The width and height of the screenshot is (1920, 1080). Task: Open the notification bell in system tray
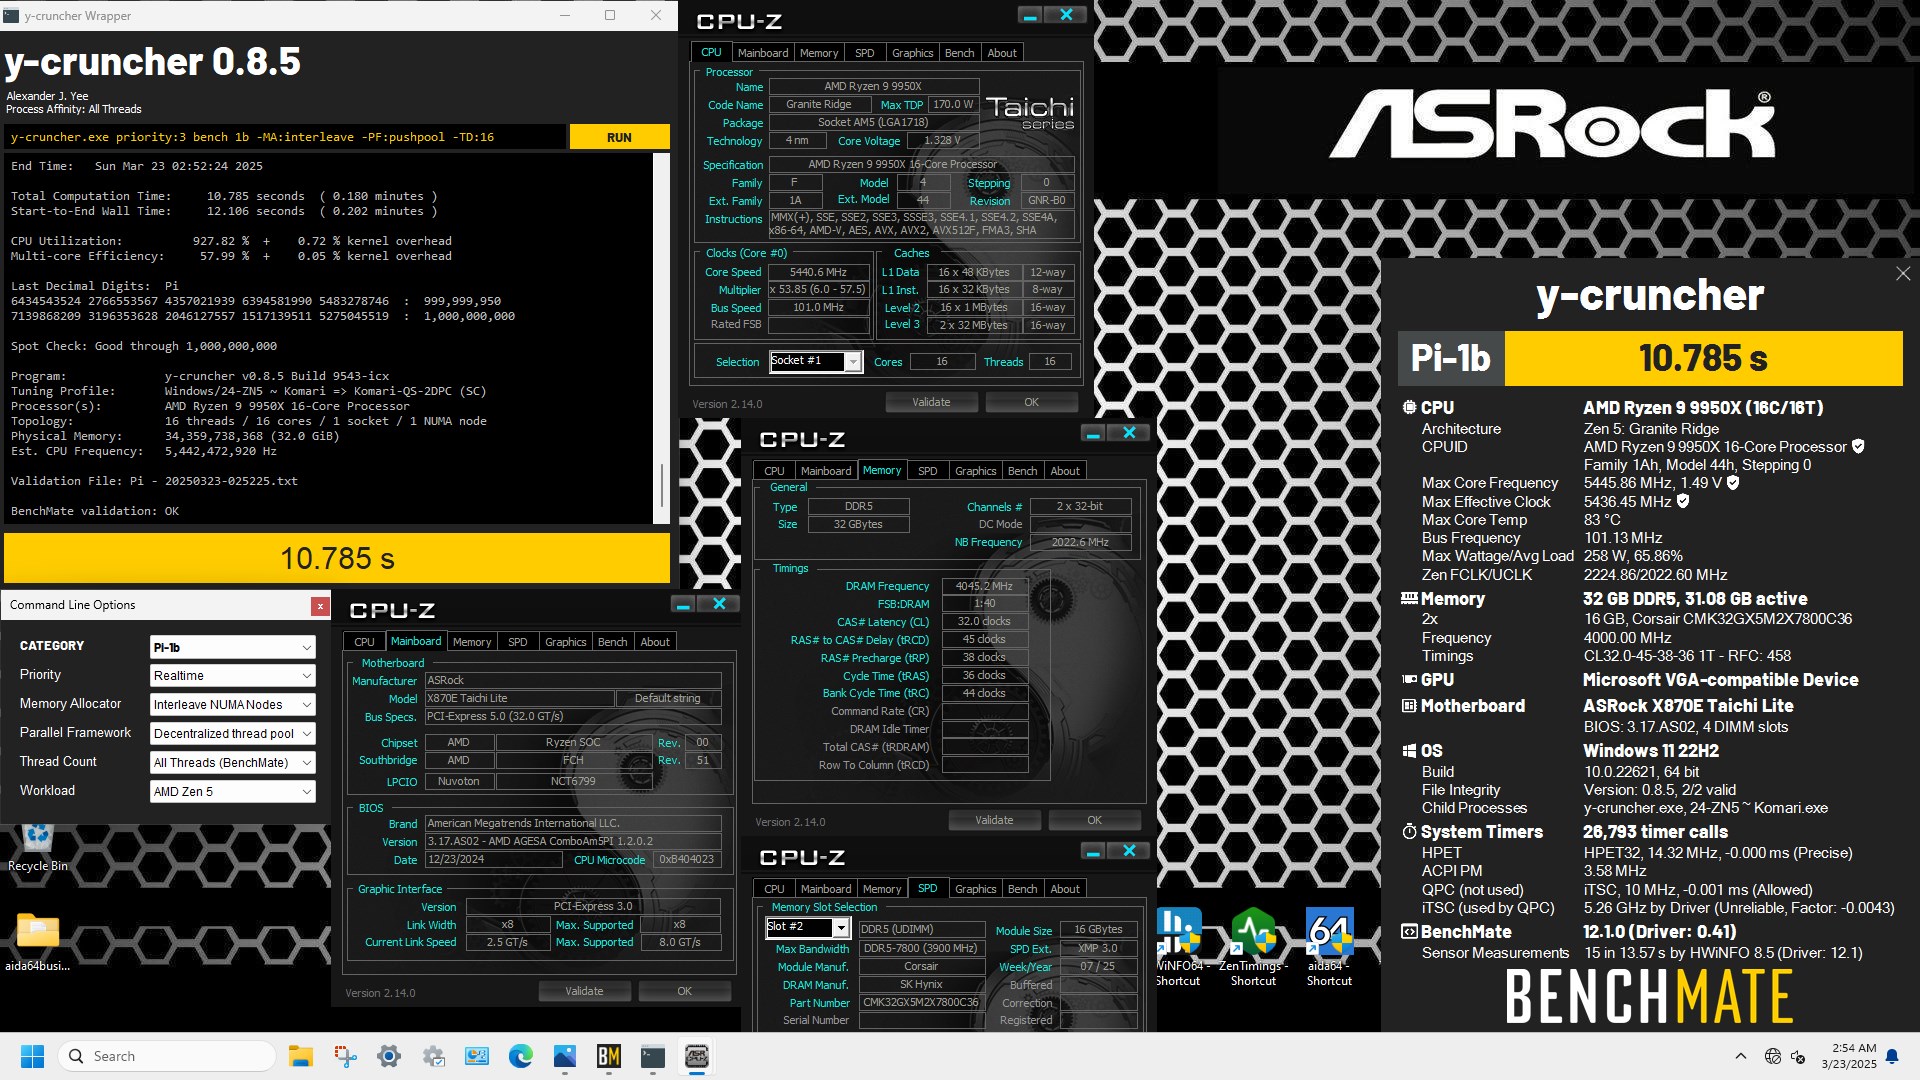coord(1892,1056)
